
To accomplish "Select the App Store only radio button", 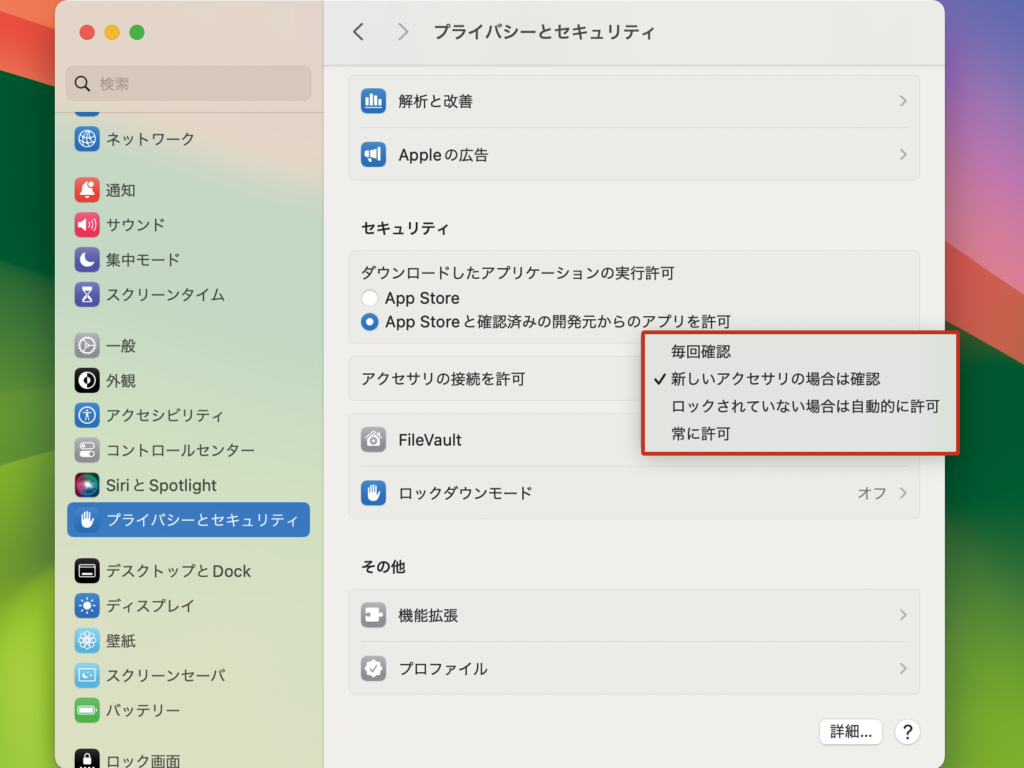I will (370, 298).
